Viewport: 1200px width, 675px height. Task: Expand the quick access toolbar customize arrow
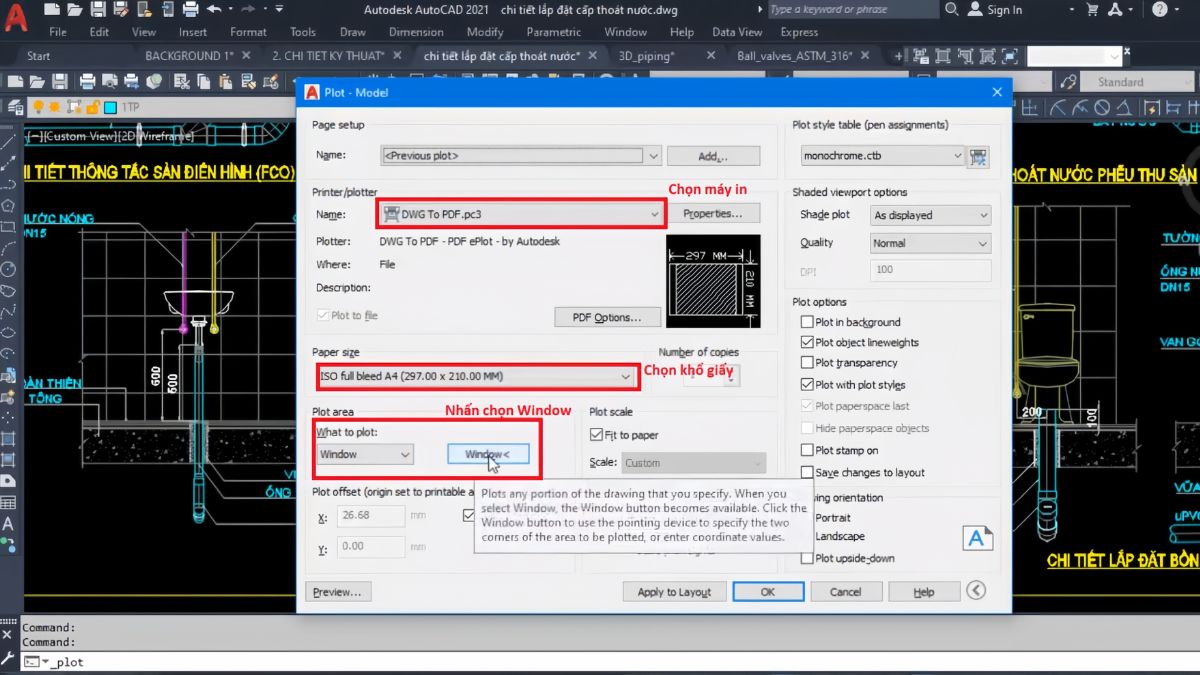[277, 10]
